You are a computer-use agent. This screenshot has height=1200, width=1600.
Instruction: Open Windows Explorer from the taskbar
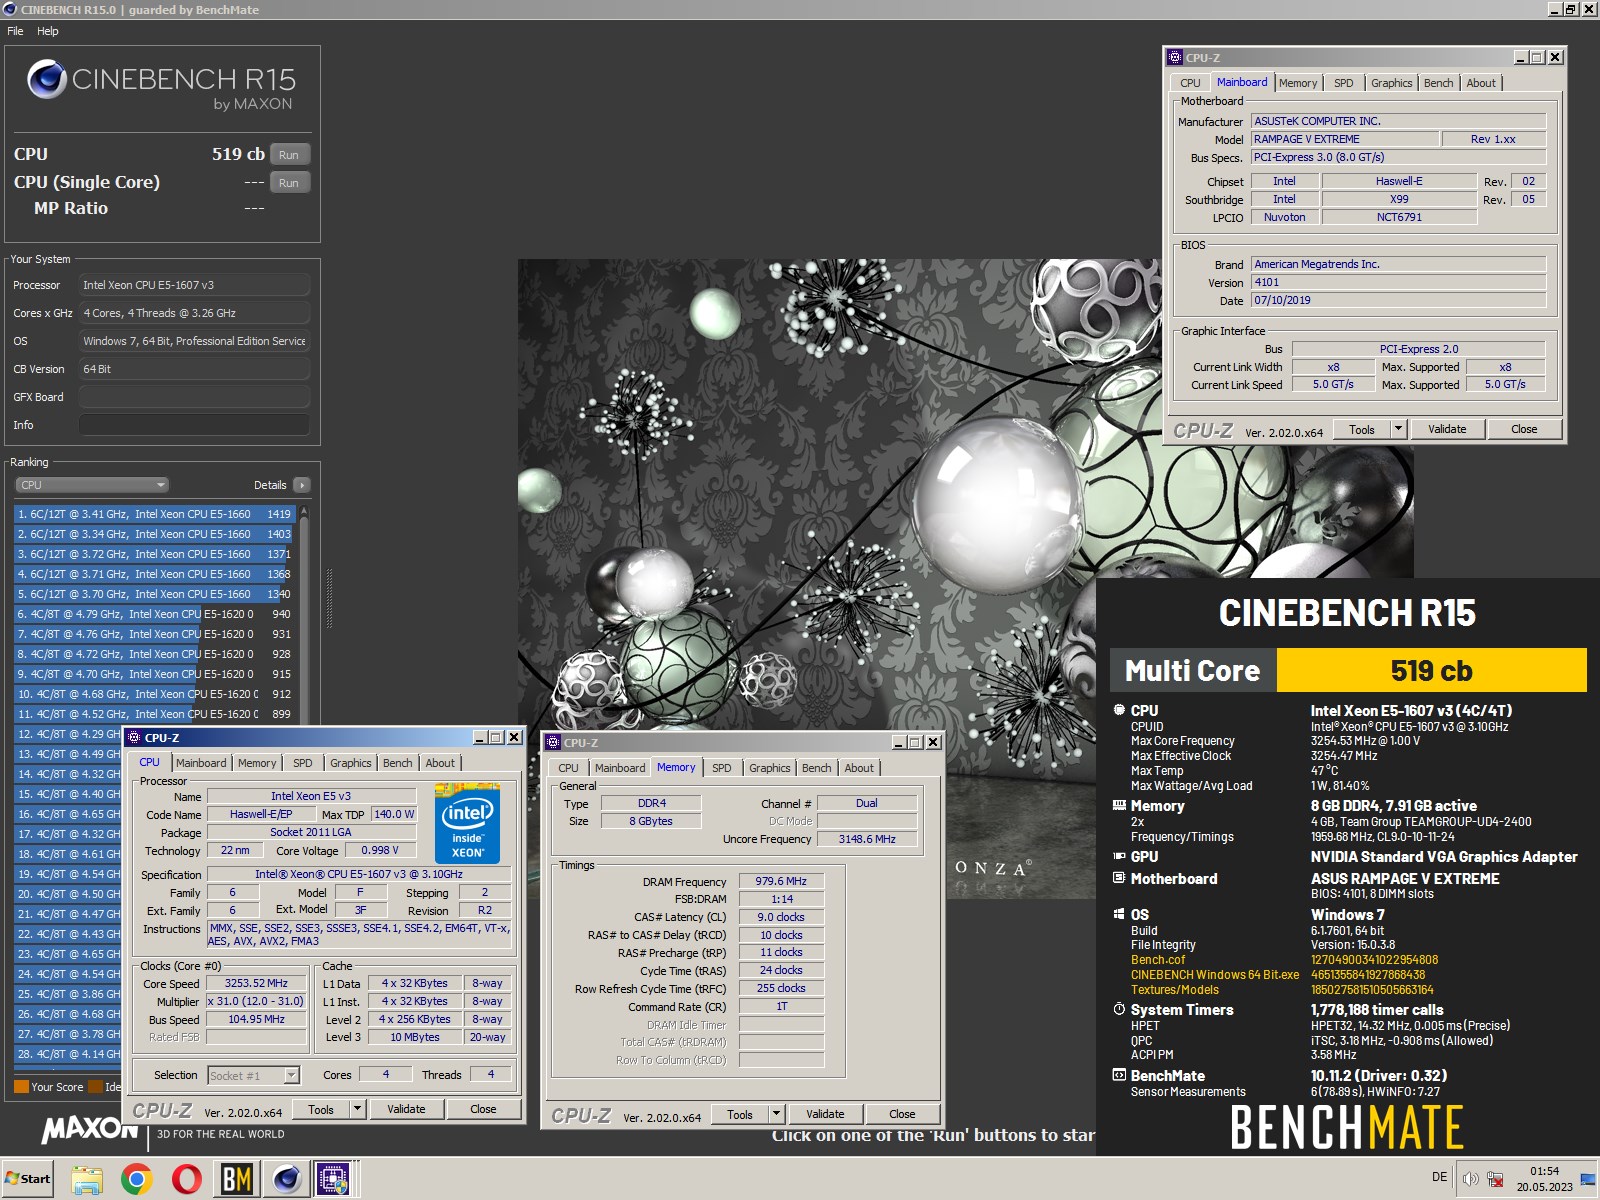tap(87, 1180)
